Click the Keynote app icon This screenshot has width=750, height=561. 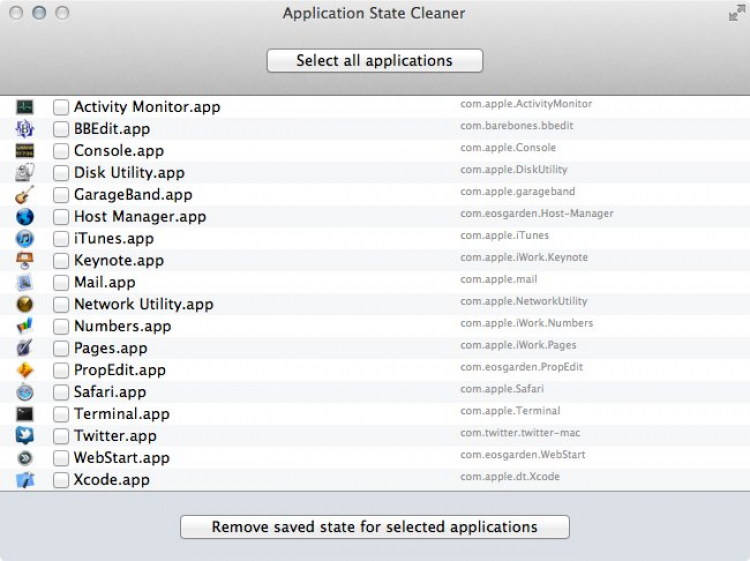pos(25,261)
